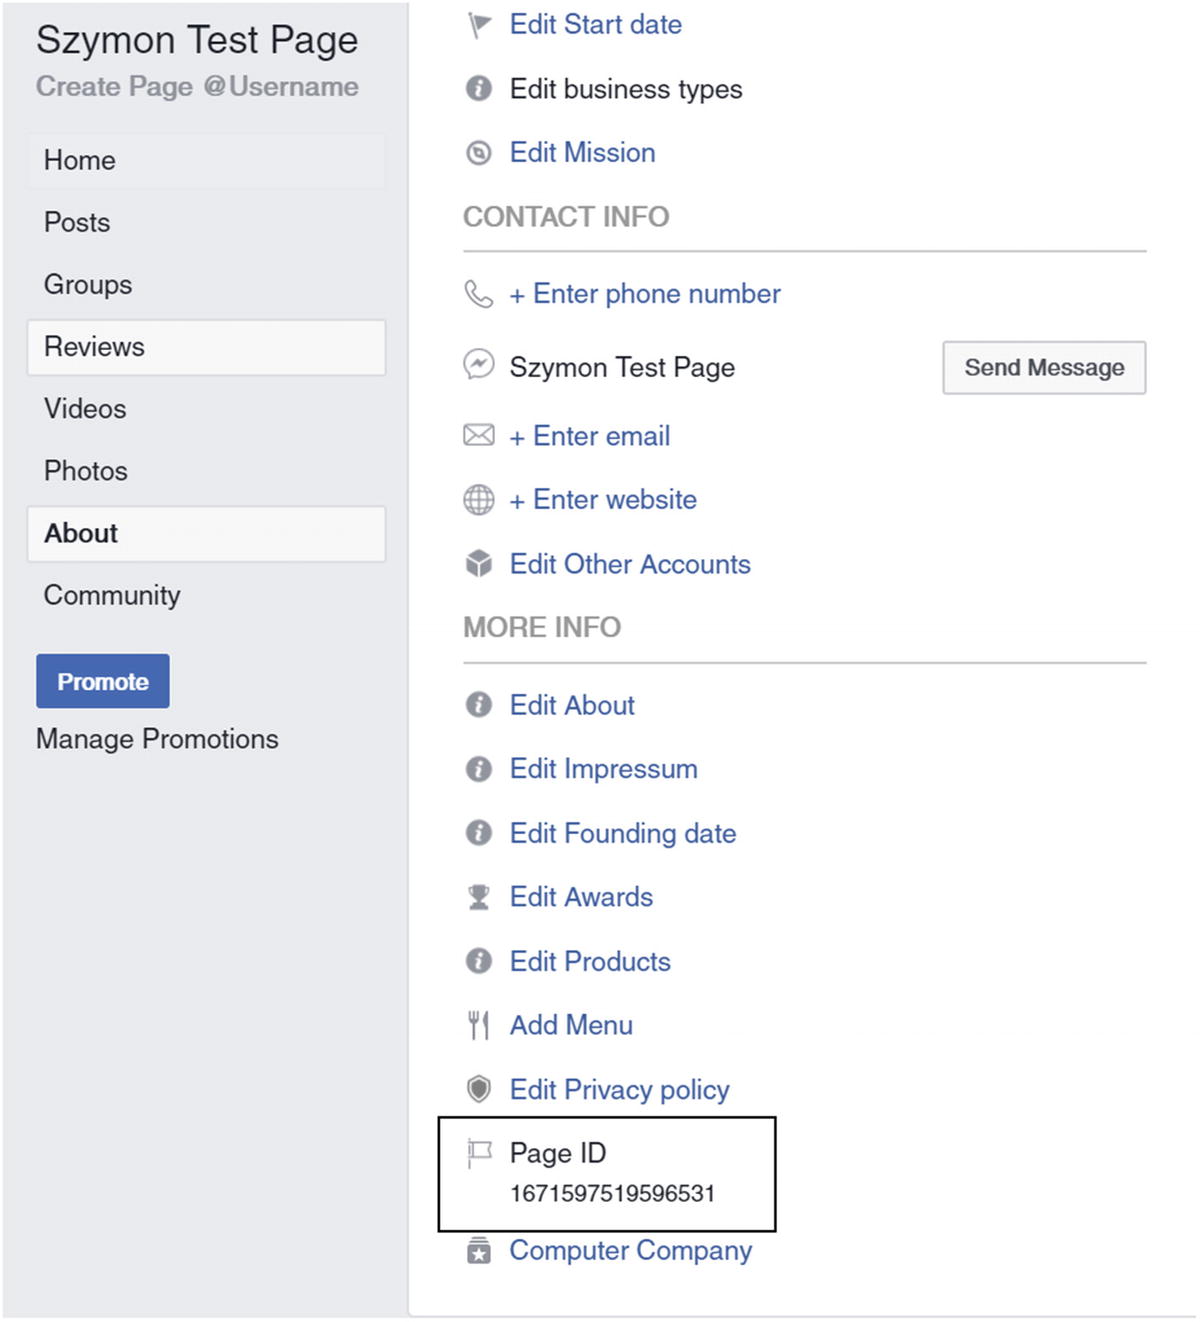Open the Computer Company category link

click(630, 1250)
